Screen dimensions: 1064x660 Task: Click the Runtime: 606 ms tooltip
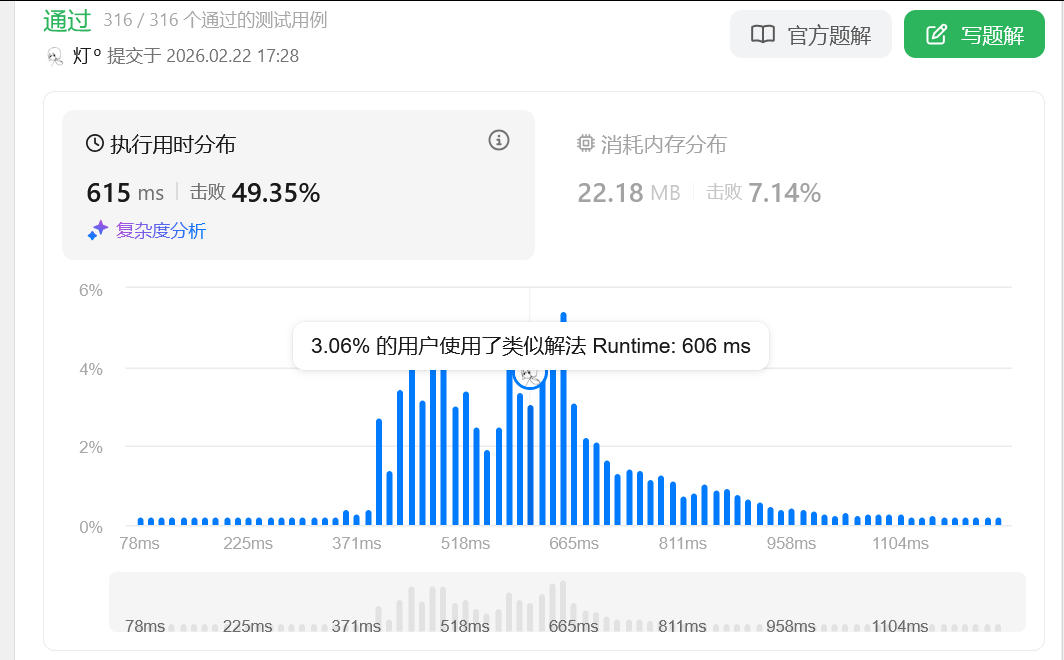point(530,346)
